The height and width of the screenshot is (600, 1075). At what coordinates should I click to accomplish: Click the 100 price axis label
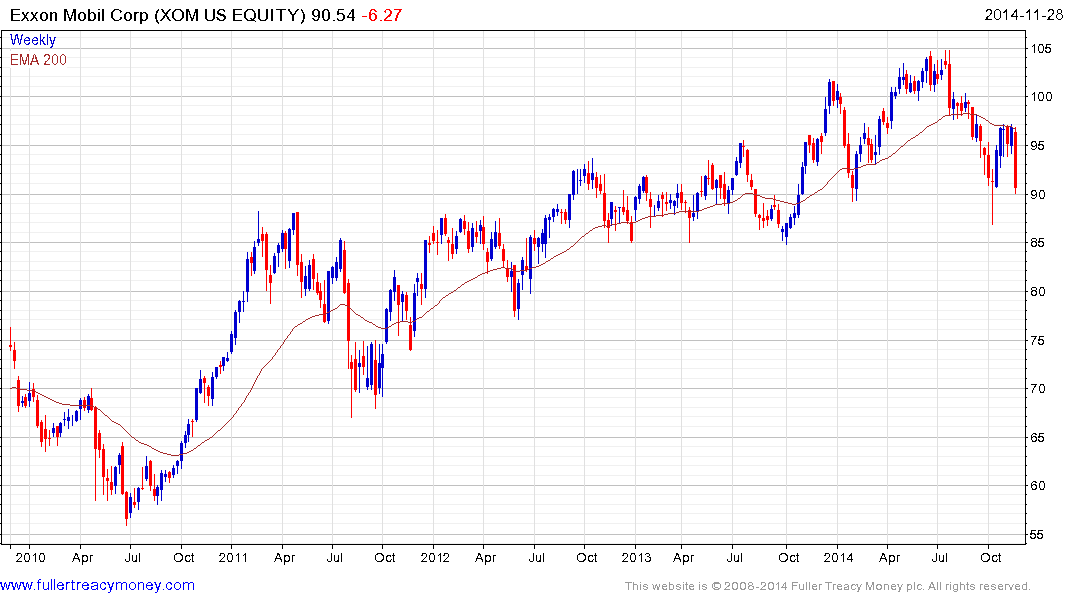pos(1041,97)
